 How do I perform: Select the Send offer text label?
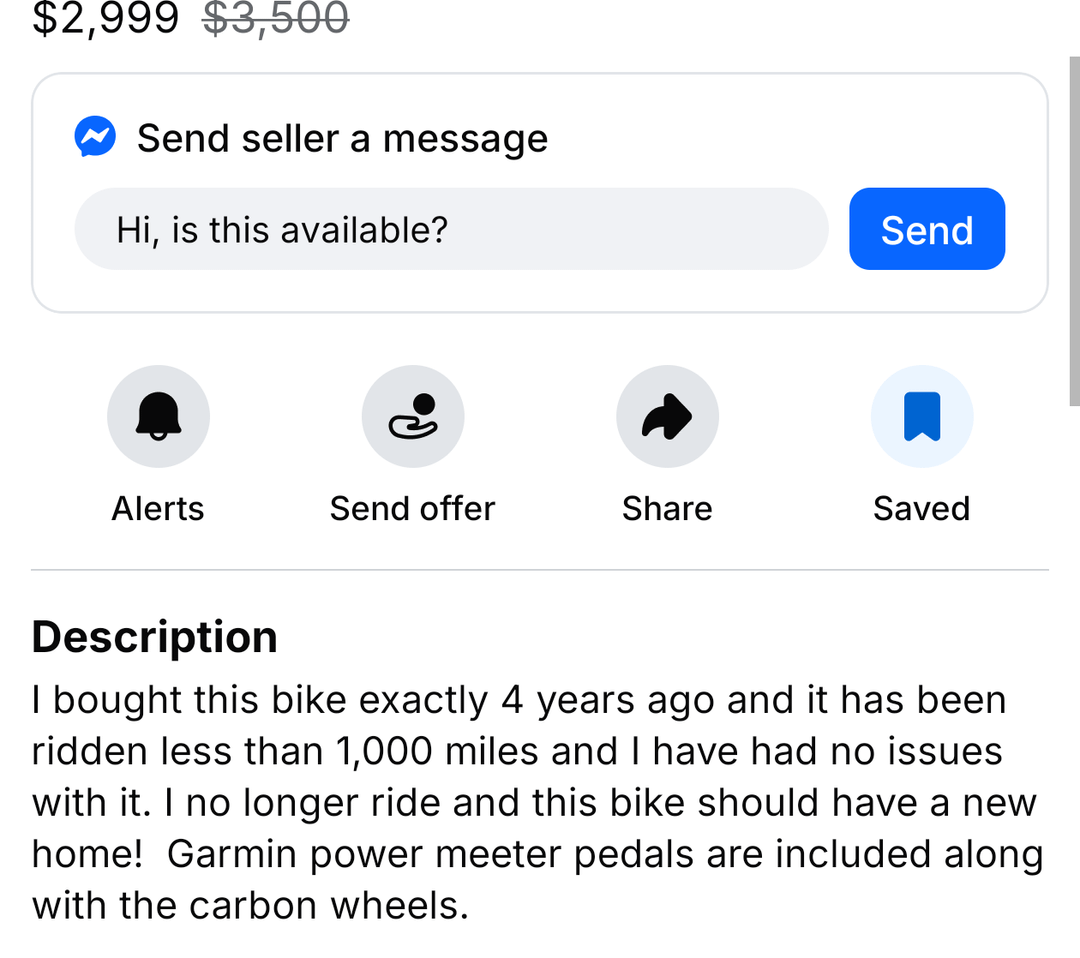(x=413, y=509)
